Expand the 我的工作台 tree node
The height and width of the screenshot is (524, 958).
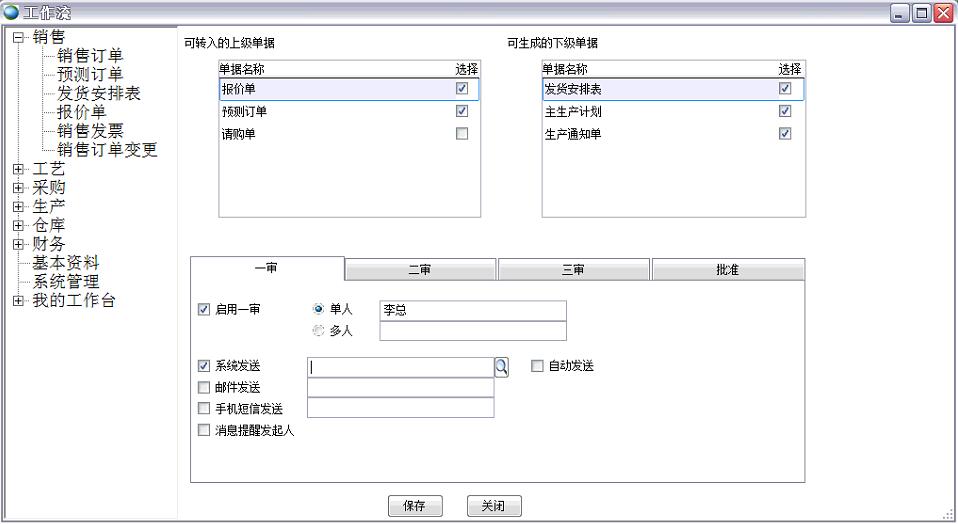(18, 301)
